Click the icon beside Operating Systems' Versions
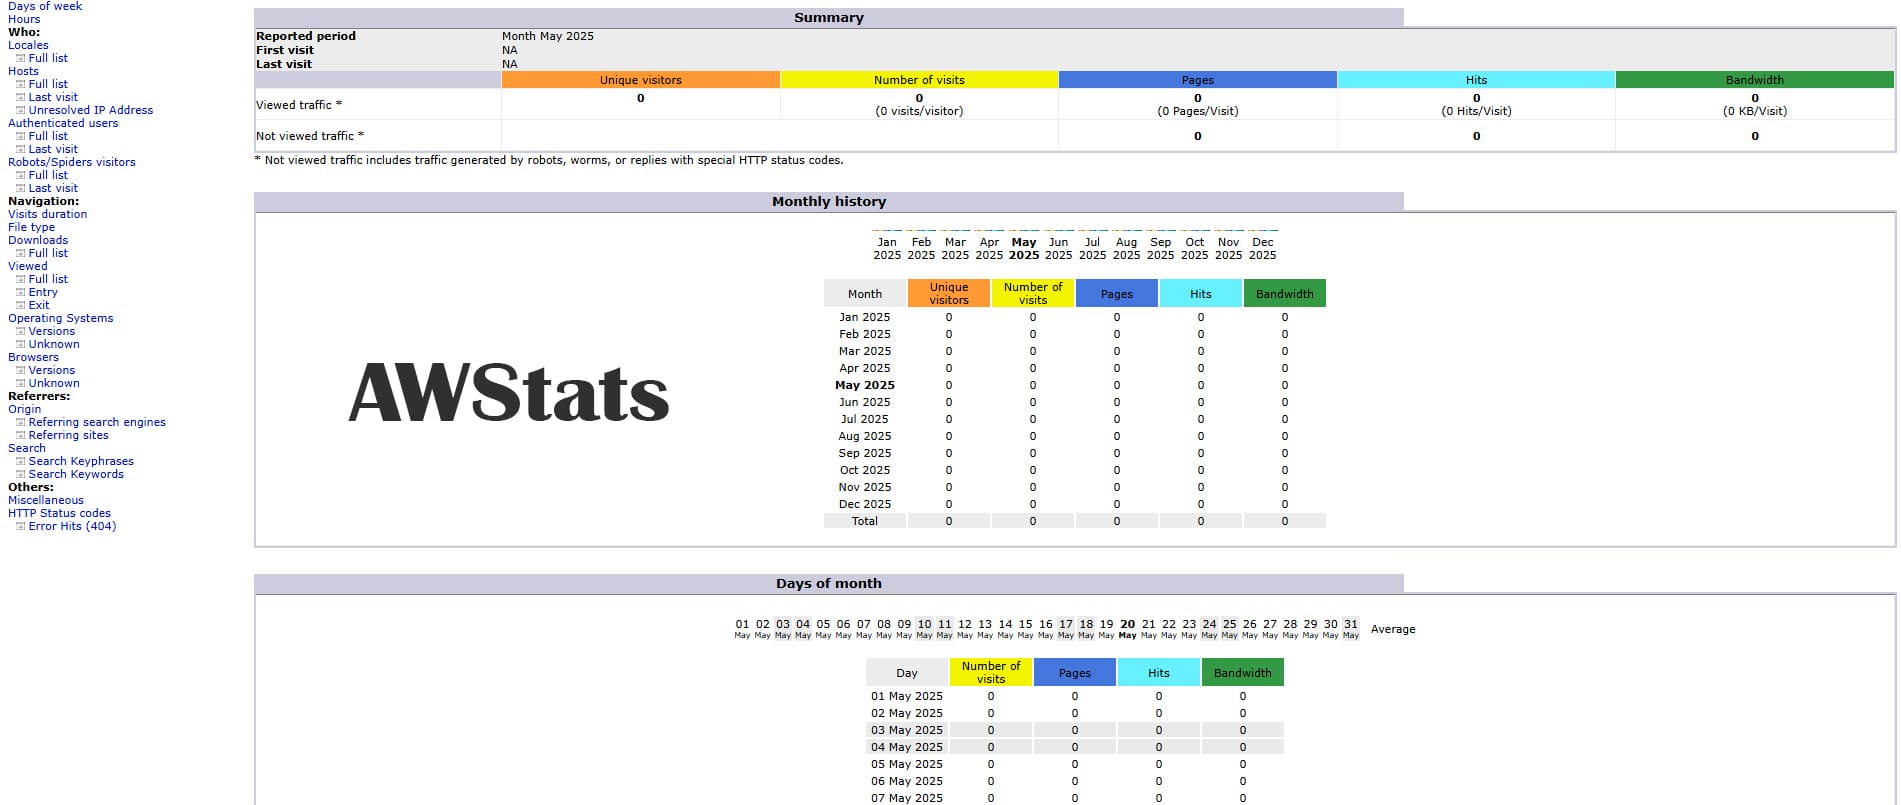This screenshot has width=1901, height=805. pos(20,332)
